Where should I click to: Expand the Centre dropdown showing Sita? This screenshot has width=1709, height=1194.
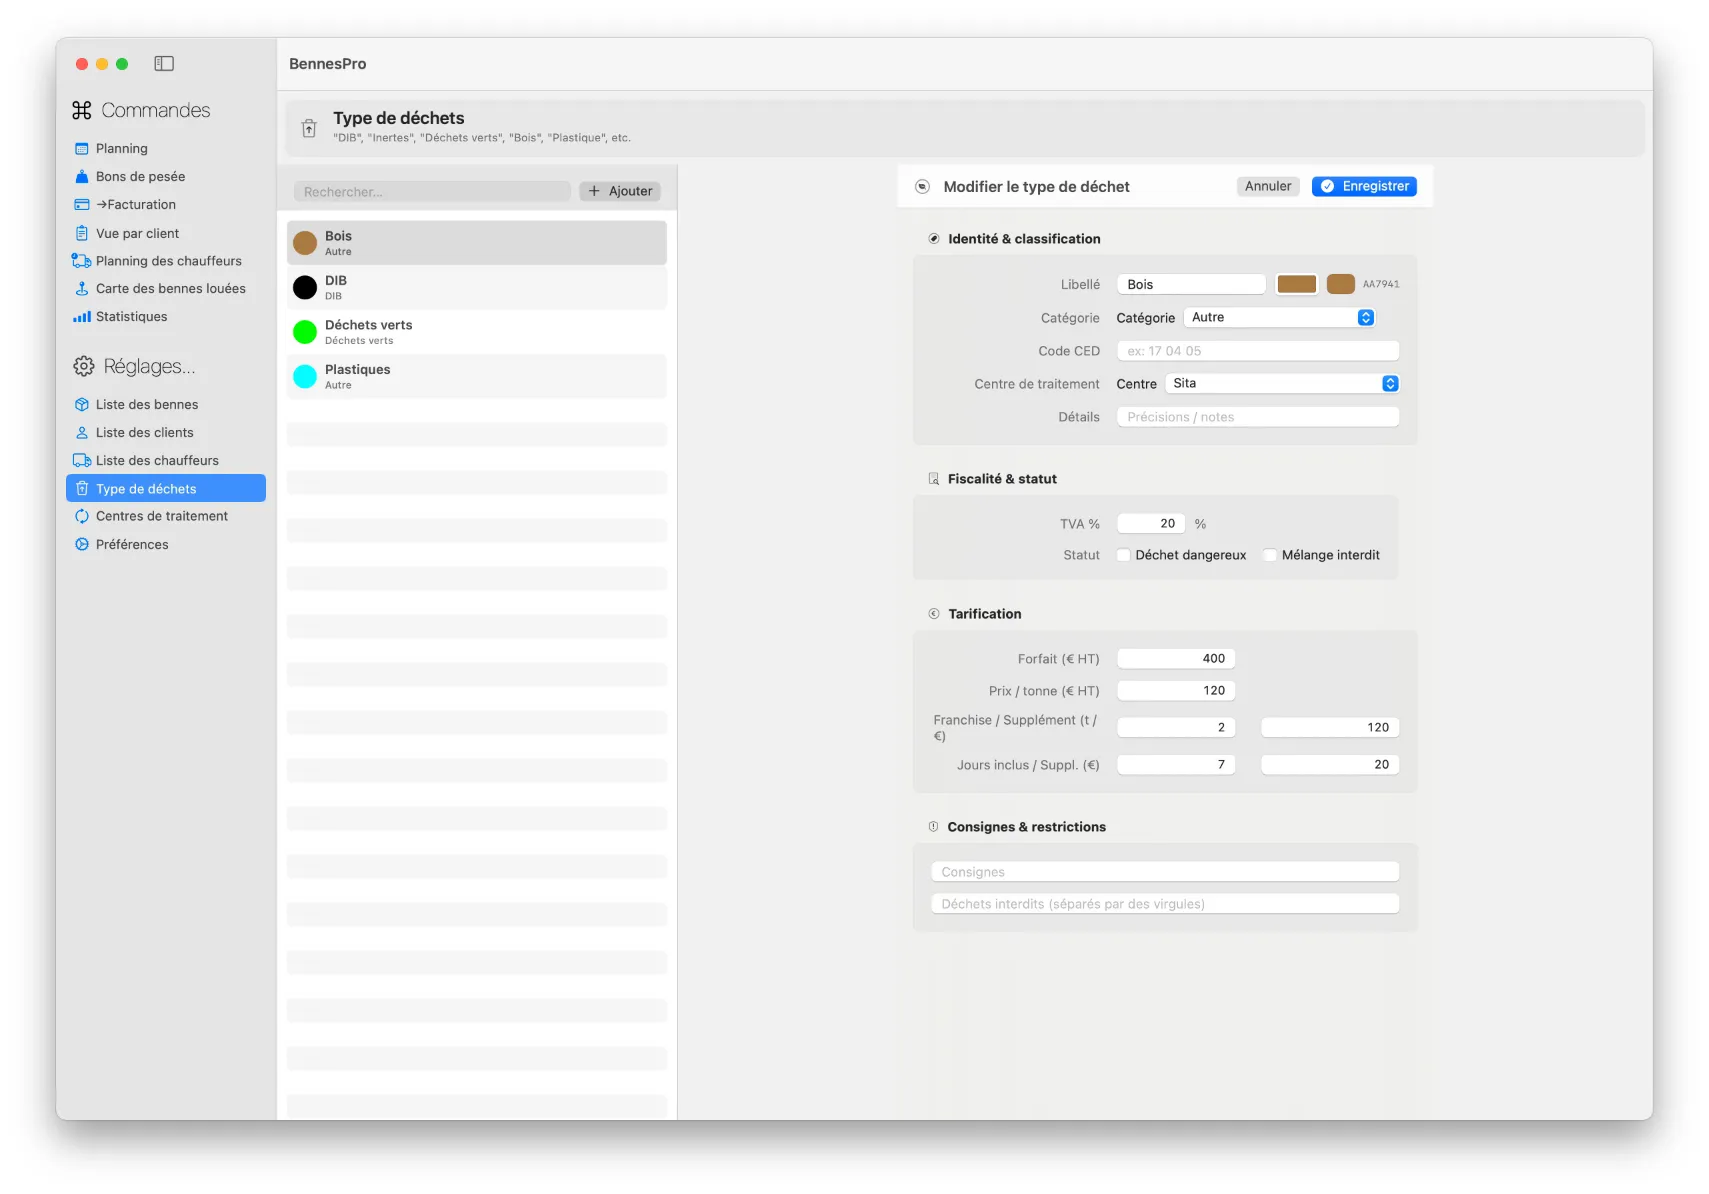coord(1281,384)
